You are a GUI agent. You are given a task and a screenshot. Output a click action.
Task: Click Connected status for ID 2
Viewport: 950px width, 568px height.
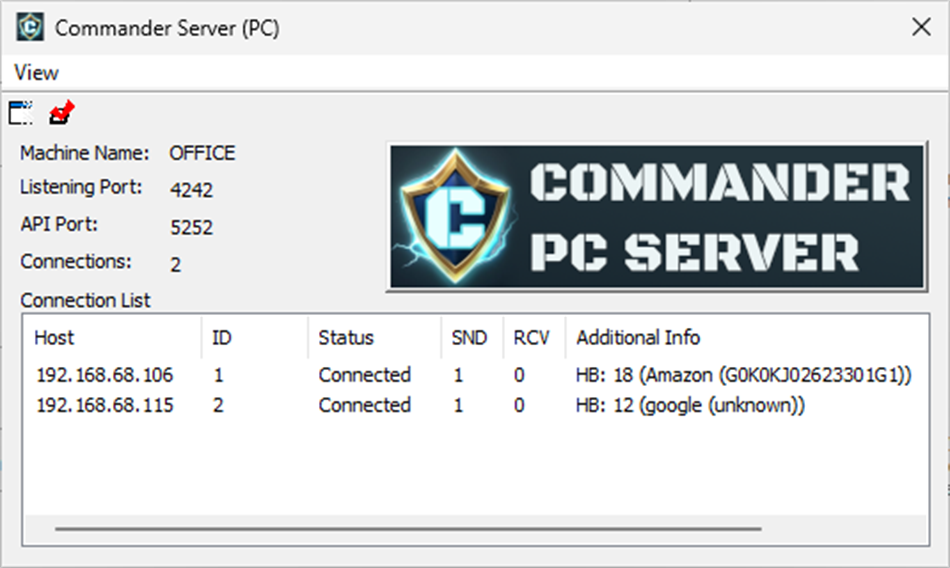[x=365, y=405]
